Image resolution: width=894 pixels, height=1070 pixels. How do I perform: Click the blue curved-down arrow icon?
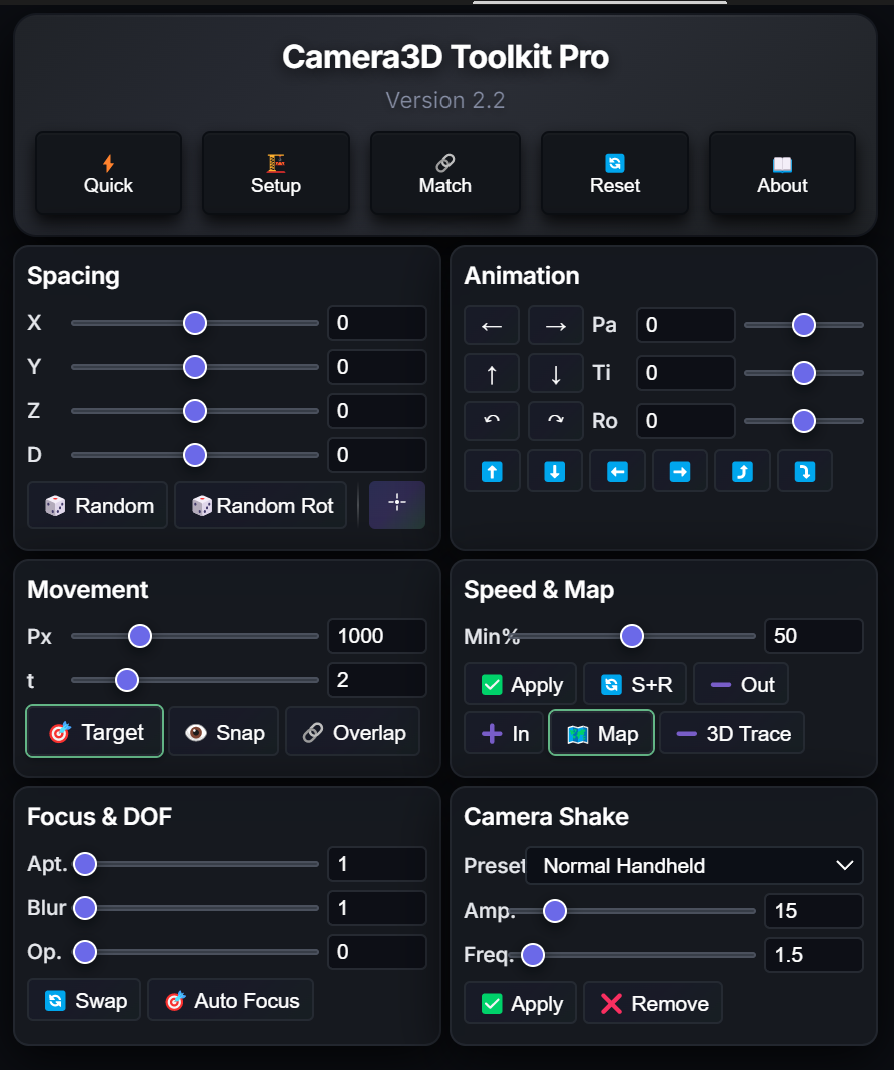point(804,471)
